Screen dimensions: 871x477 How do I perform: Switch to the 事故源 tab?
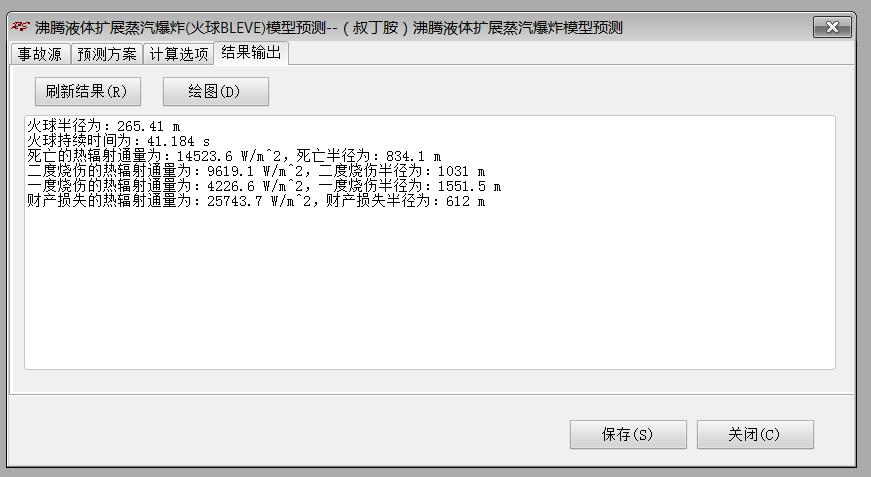click(x=39, y=54)
